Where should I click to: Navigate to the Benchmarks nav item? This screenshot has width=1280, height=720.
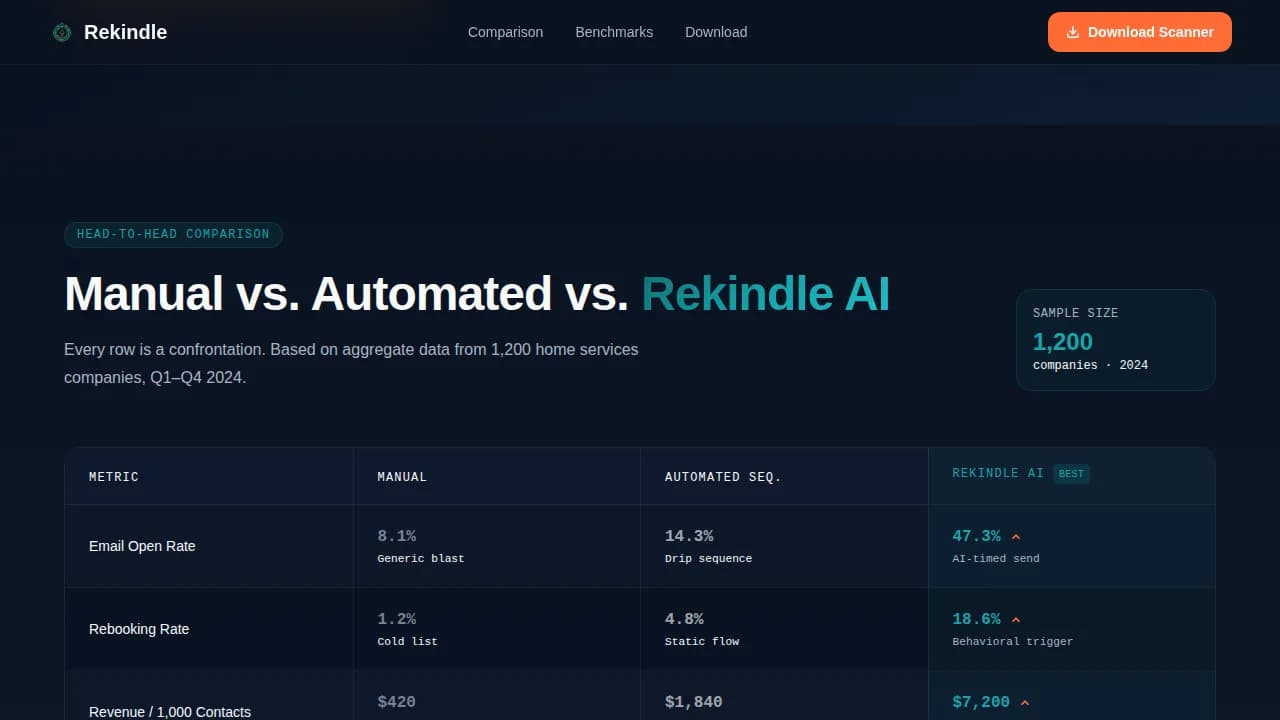(613, 32)
